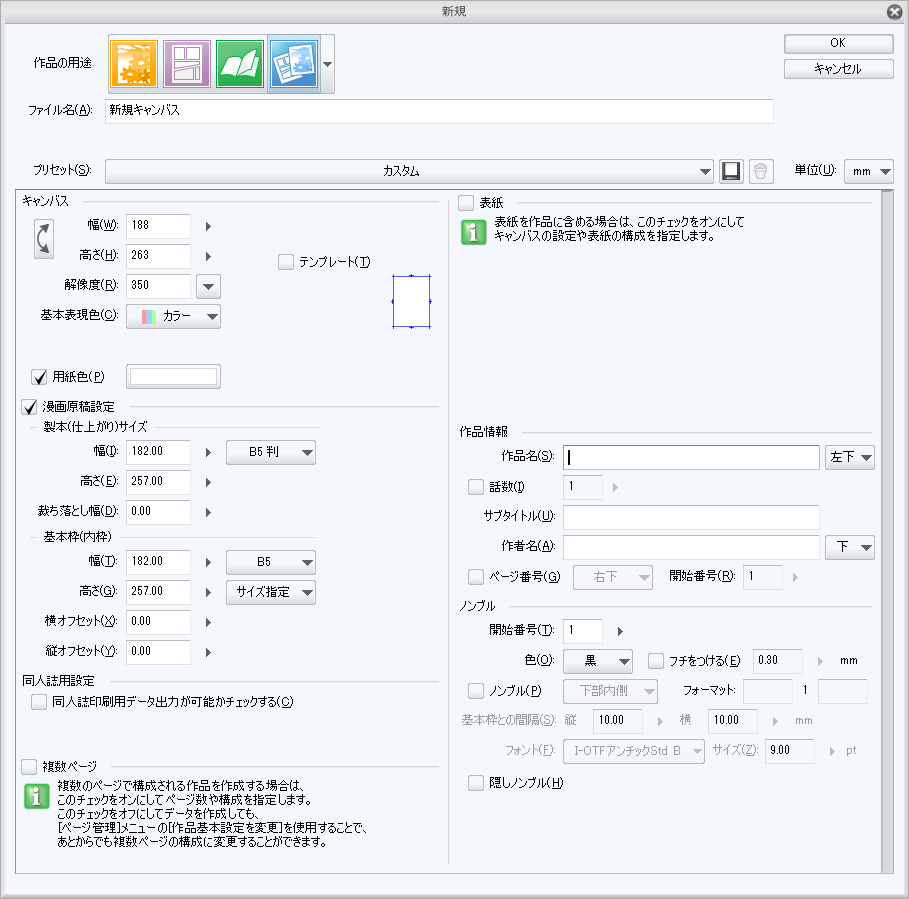Open the プリセット カスタム dropdown
This screenshot has height=899, width=909.
[409, 172]
